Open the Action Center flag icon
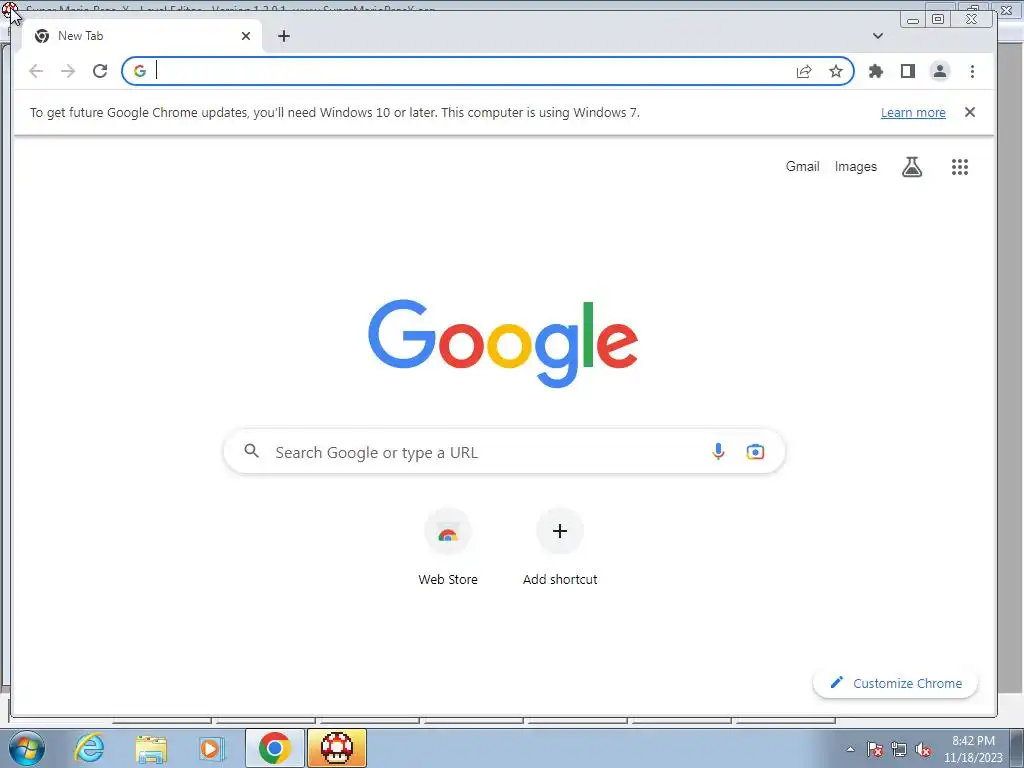This screenshot has height=768, width=1024. click(875, 749)
